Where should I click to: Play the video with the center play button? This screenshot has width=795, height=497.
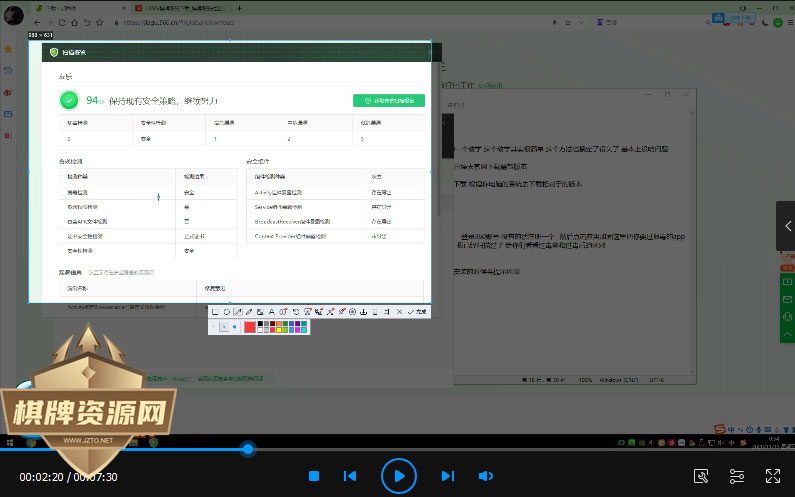399,476
